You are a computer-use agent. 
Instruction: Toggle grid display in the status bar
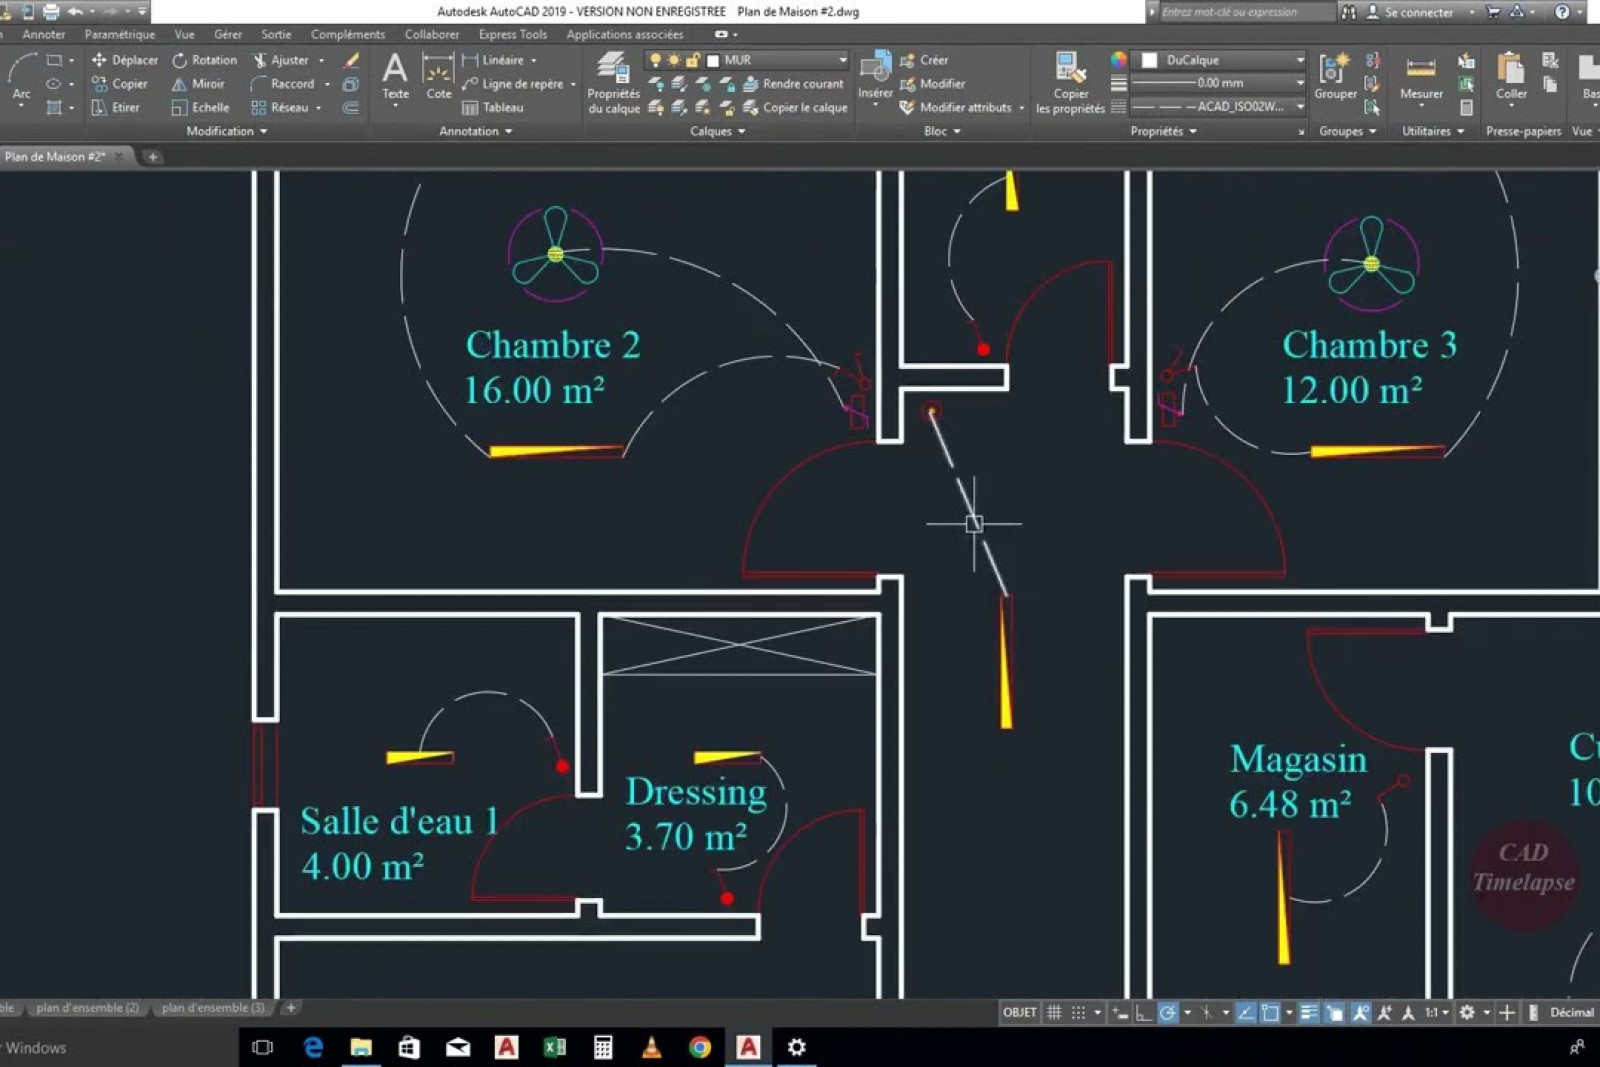click(1054, 1012)
